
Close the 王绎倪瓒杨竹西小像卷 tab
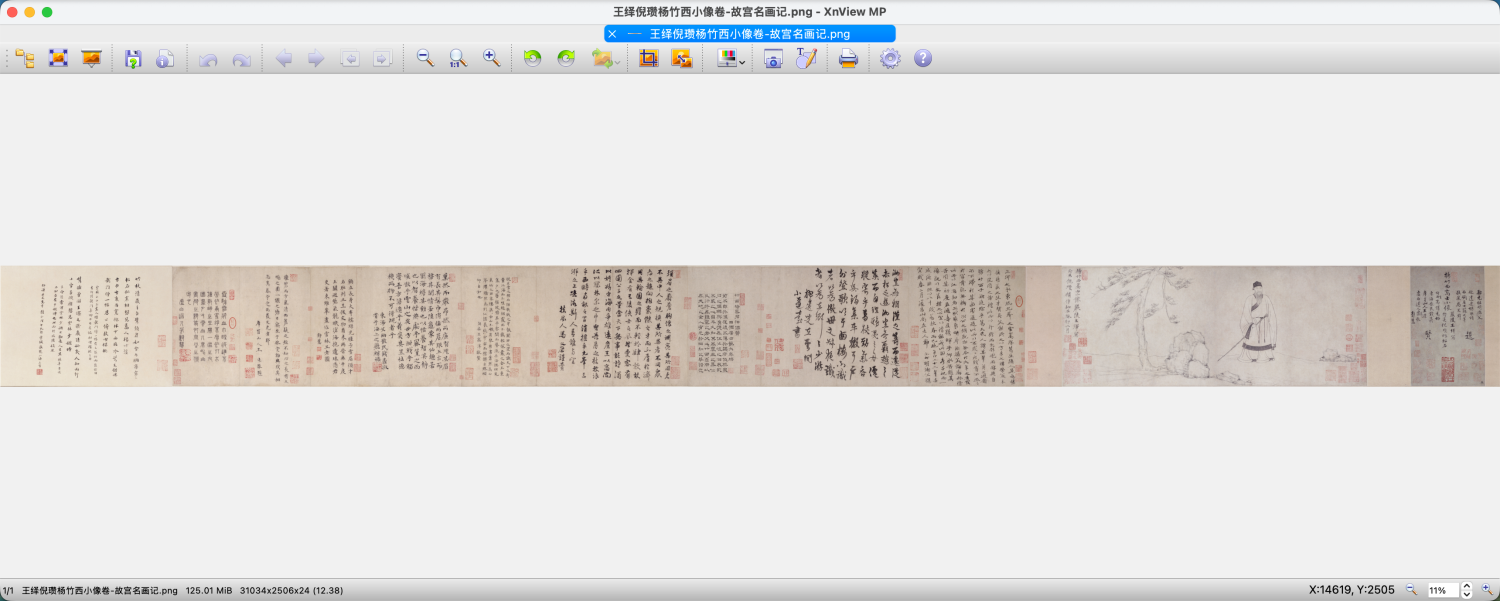pos(612,34)
